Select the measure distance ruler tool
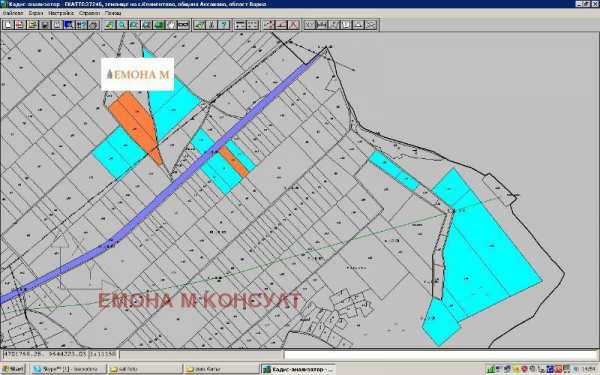This screenshot has width=600, height=375. click(x=183, y=25)
